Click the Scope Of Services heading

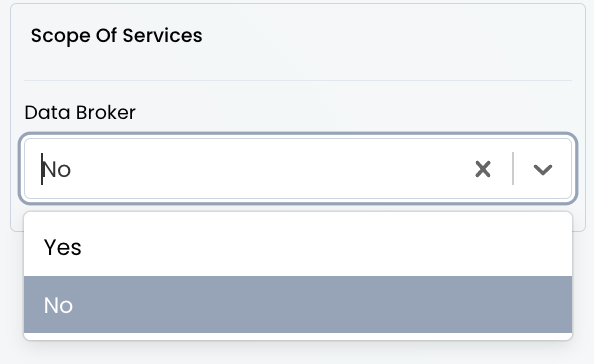tap(116, 36)
